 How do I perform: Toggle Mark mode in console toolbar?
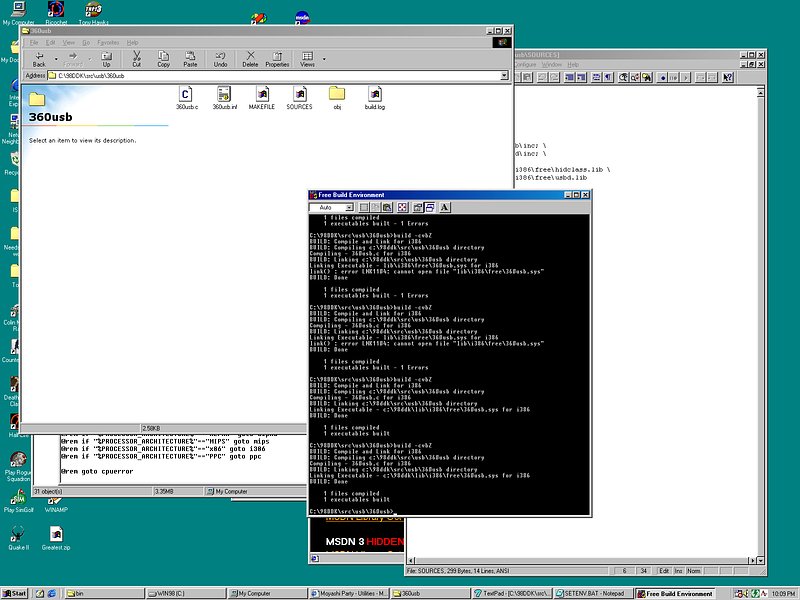click(365, 207)
